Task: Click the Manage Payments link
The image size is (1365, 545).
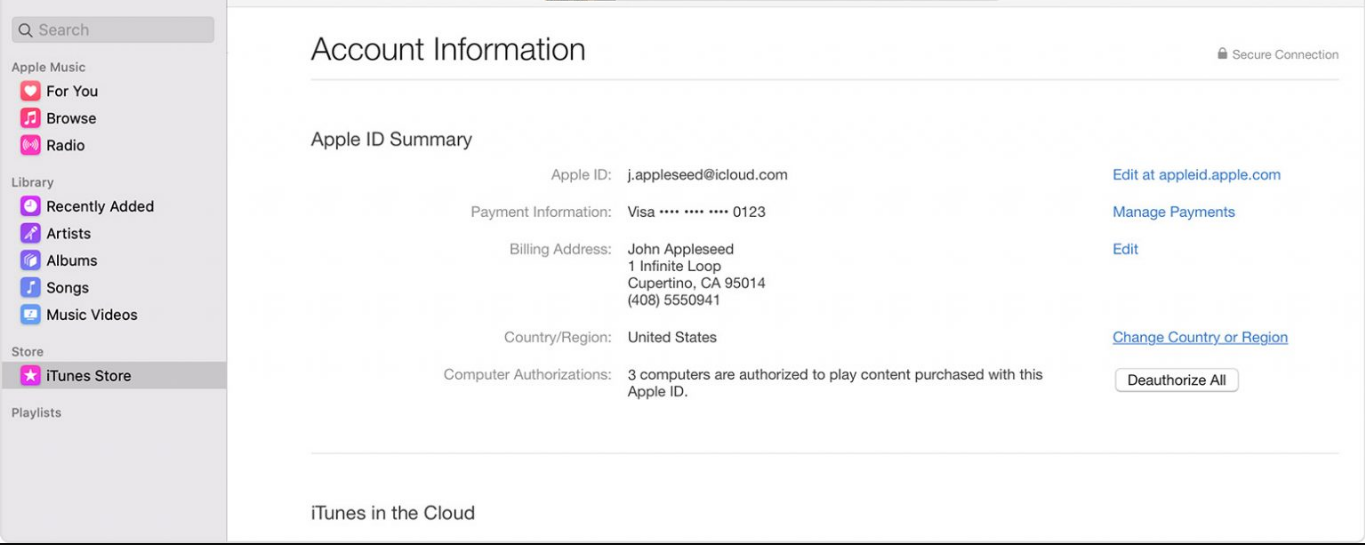Action: pos(1173,212)
